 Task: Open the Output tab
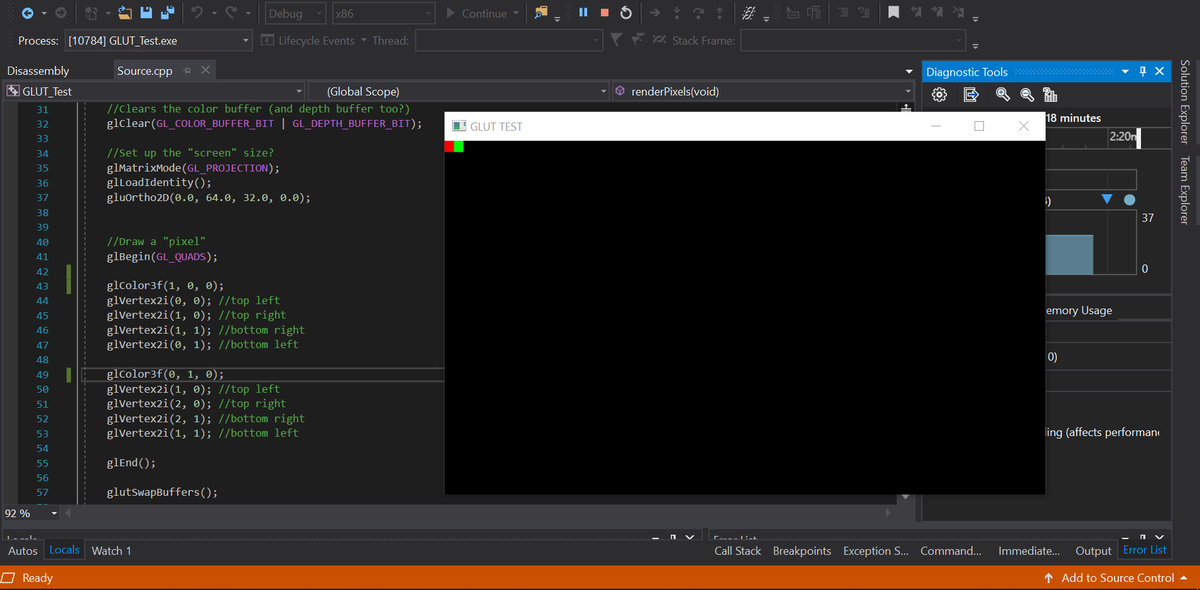1093,550
